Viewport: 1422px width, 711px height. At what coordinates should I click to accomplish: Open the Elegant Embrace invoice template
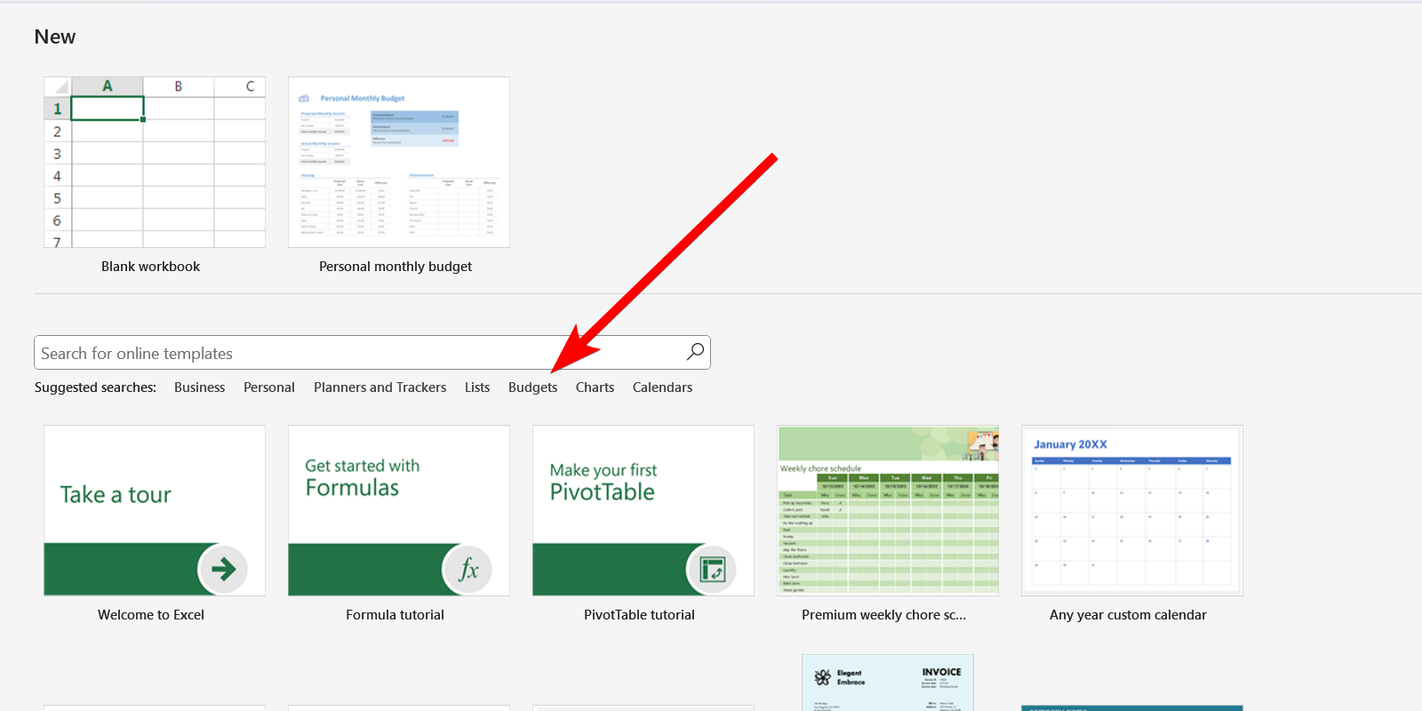point(888,683)
